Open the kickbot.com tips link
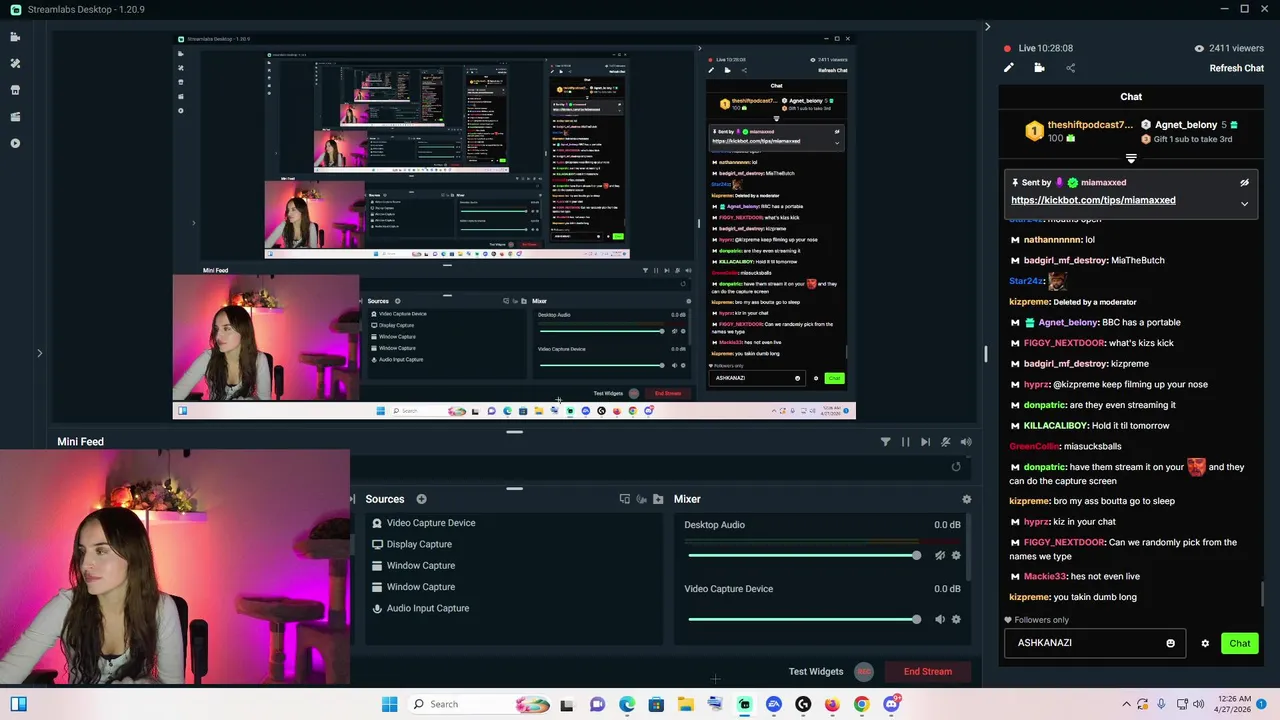The width and height of the screenshot is (1280, 720). 1093,200
